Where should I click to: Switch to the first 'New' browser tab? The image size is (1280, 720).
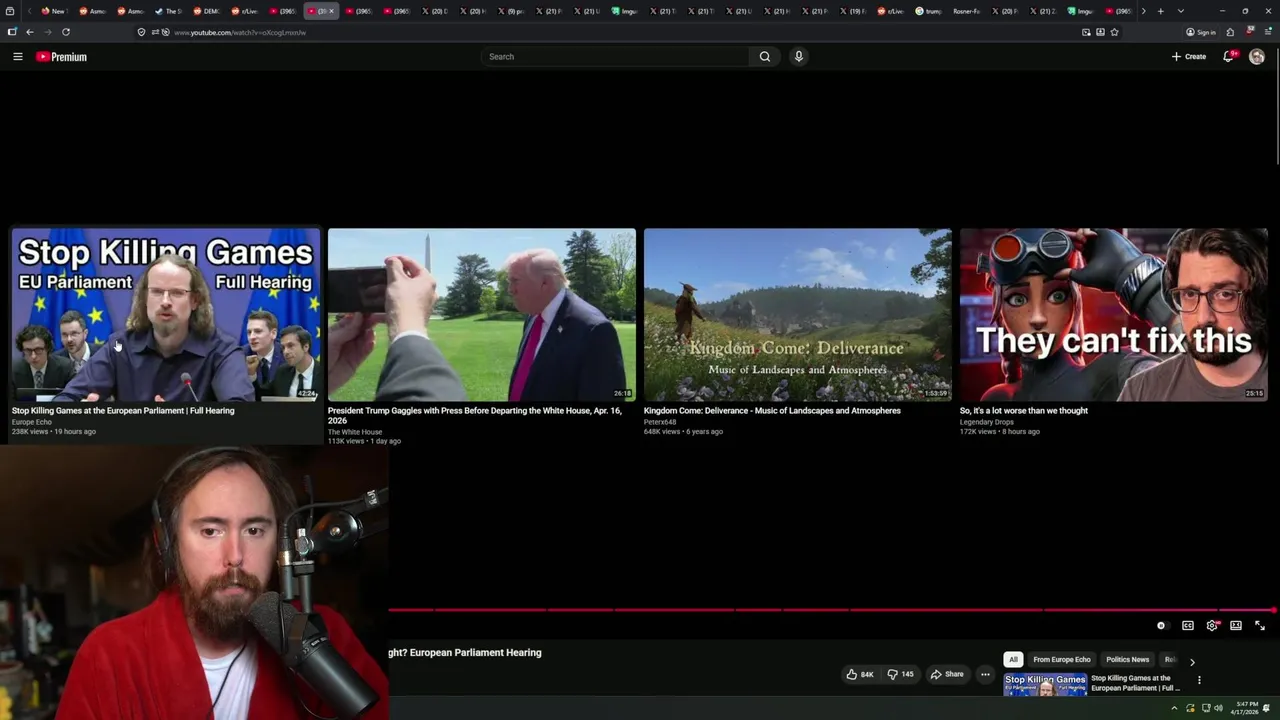[x=53, y=11]
